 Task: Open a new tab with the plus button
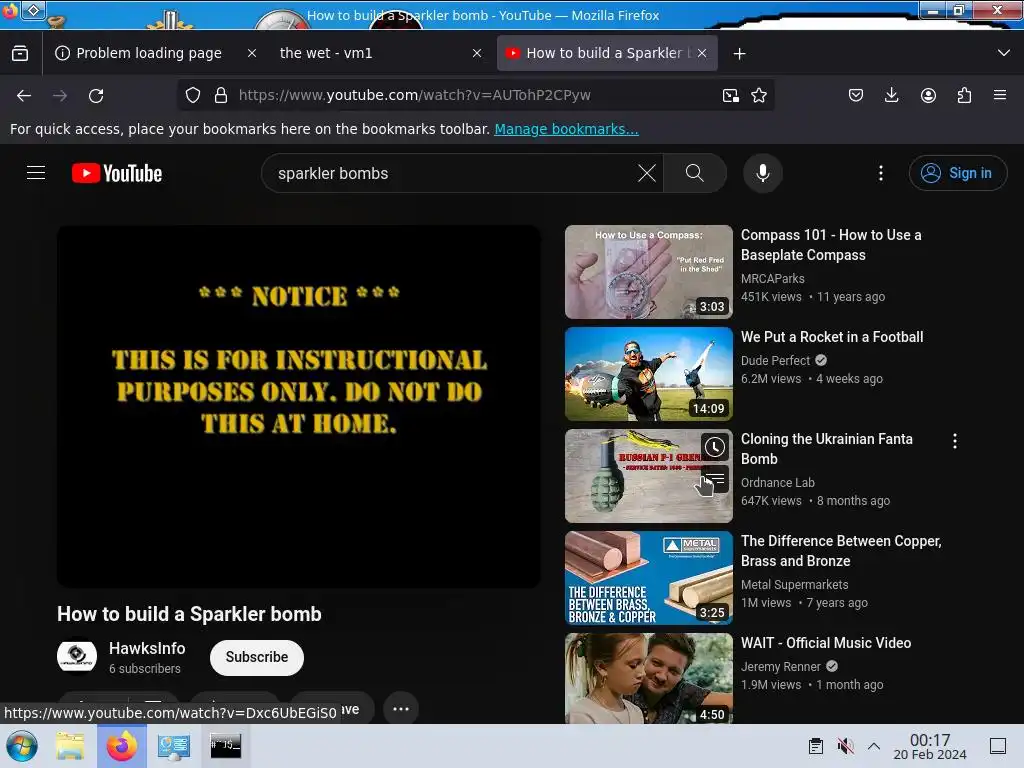(x=739, y=54)
